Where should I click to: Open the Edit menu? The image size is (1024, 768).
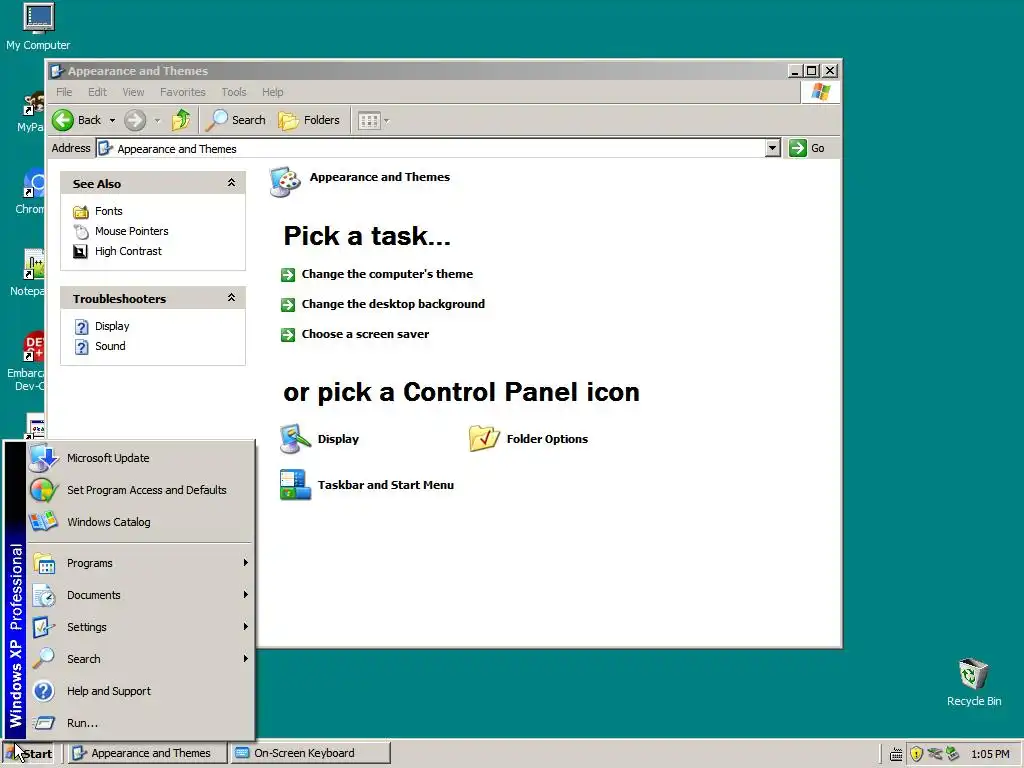pos(97,92)
